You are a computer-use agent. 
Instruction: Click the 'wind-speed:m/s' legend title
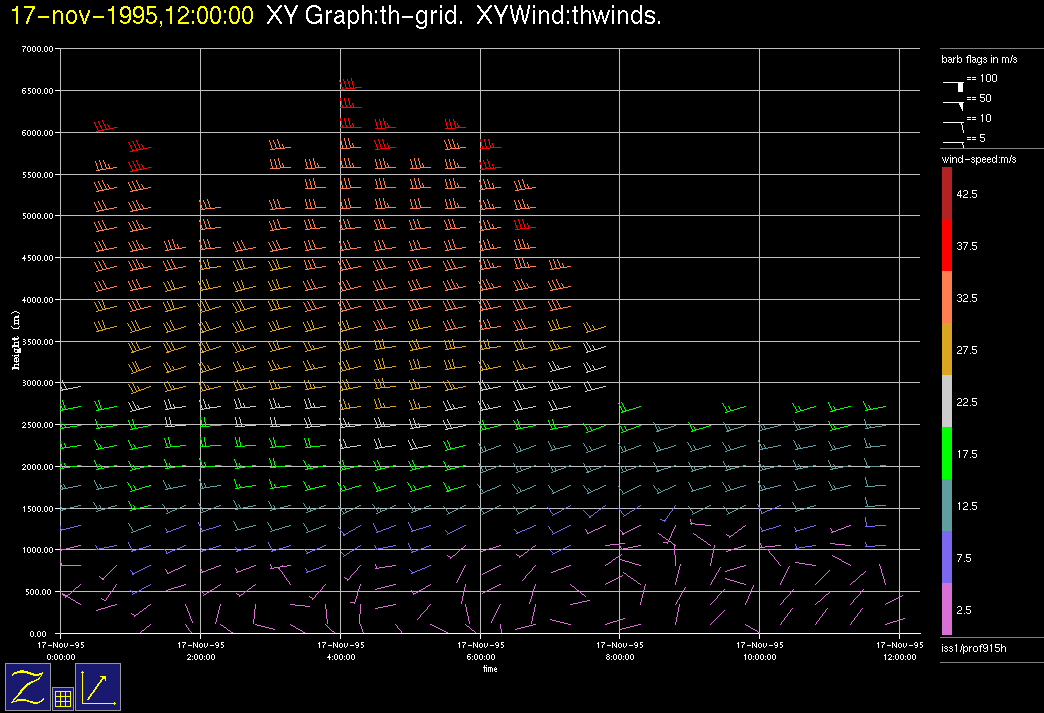[976, 159]
